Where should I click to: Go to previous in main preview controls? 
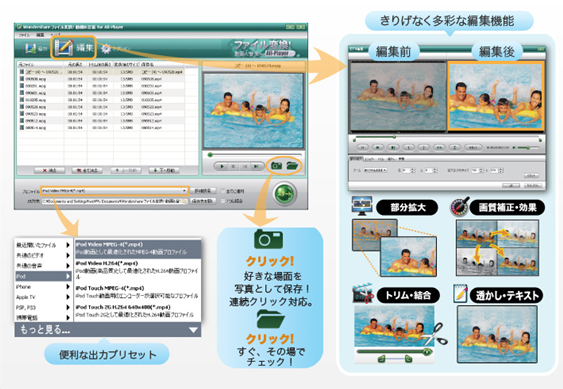pos(245,167)
